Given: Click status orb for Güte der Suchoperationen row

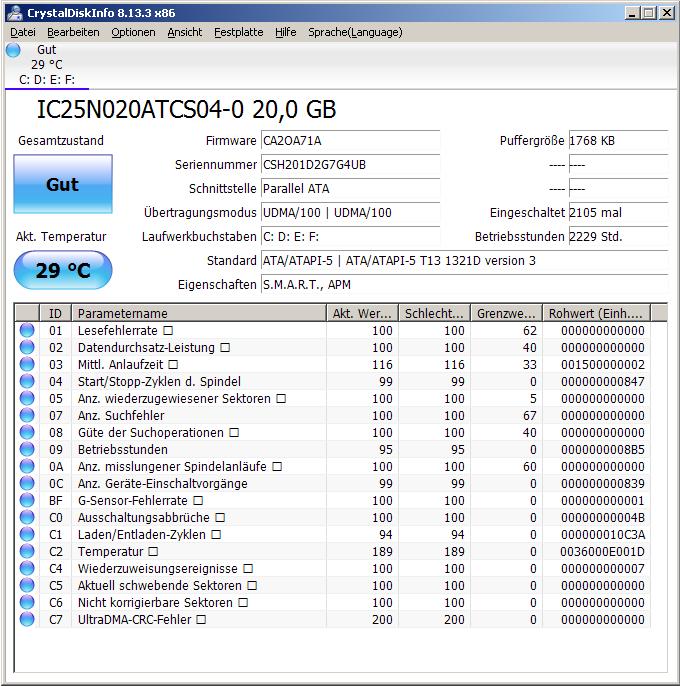Looking at the screenshot, I should 27,432.
